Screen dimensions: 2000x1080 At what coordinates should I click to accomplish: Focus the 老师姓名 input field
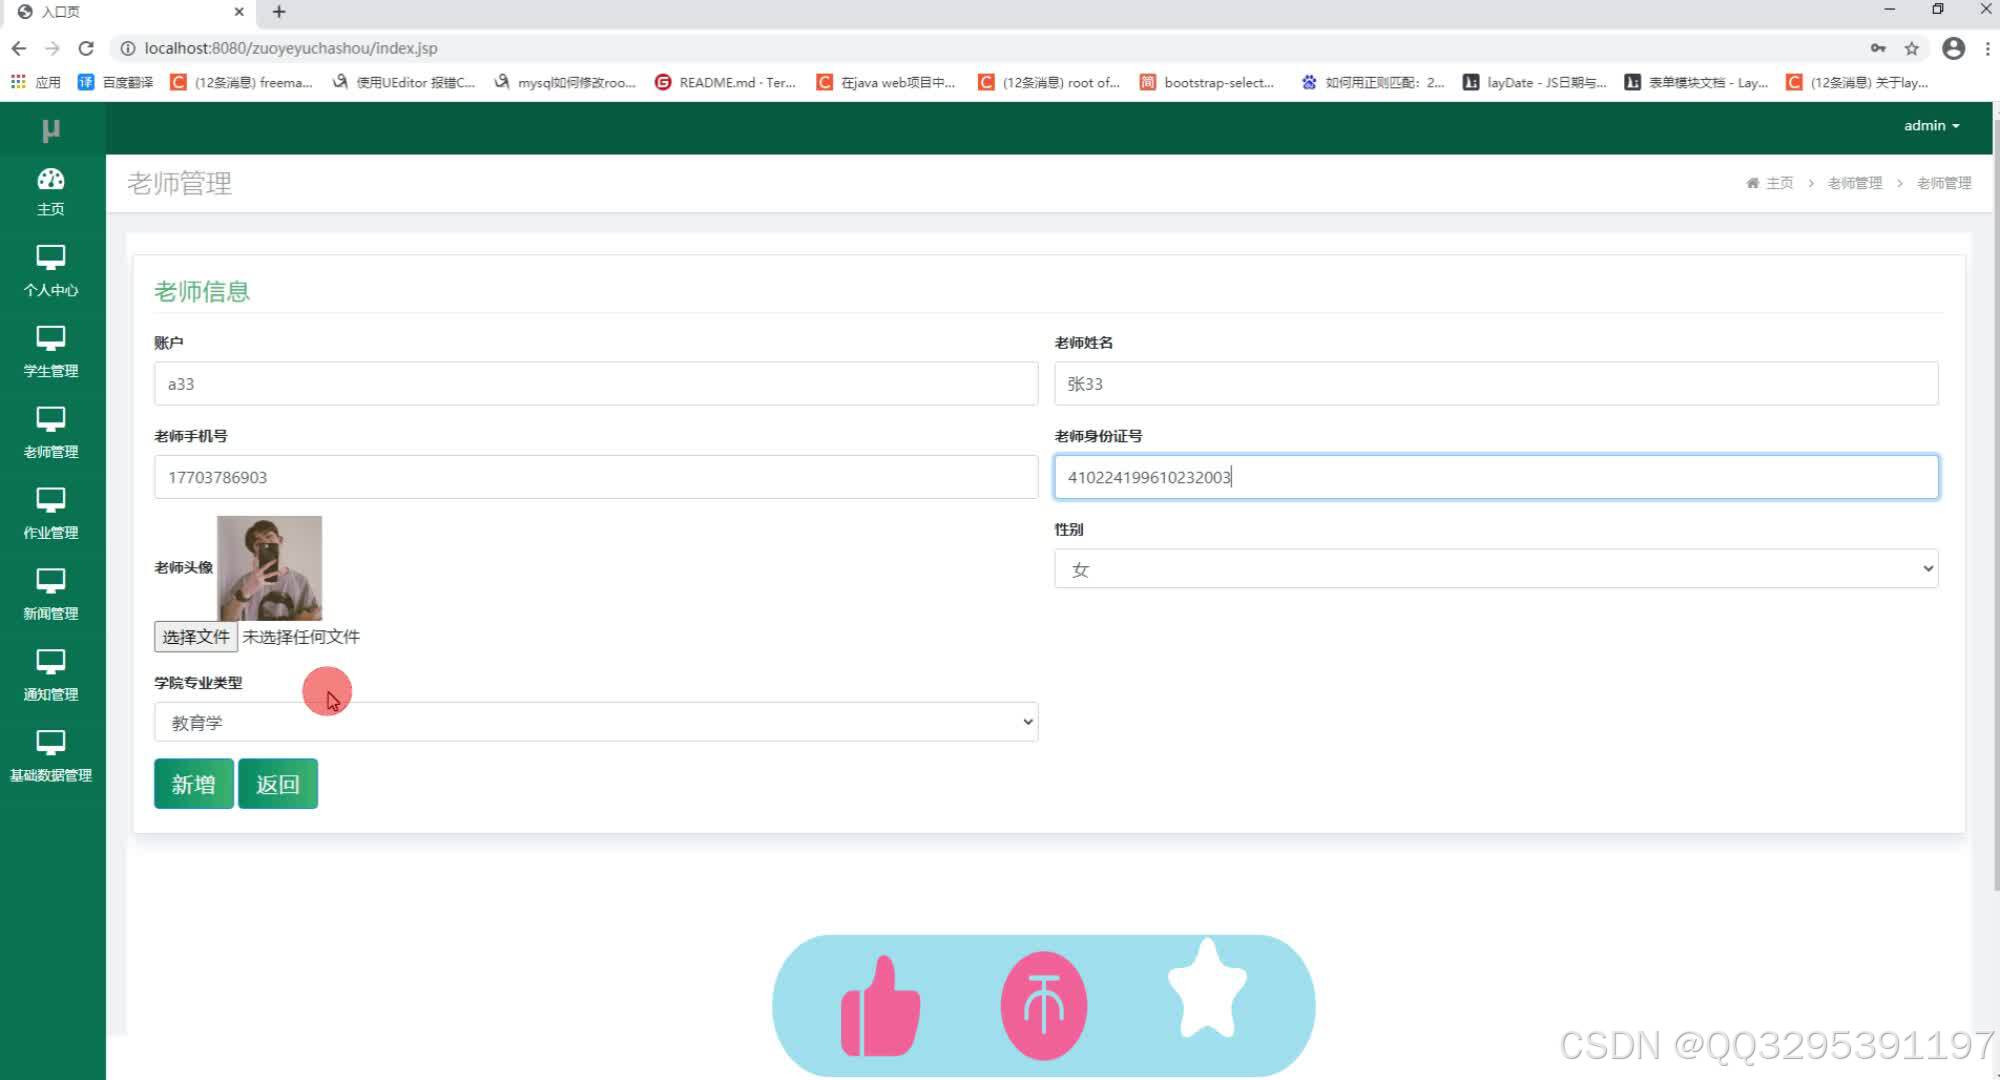(x=1496, y=384)
